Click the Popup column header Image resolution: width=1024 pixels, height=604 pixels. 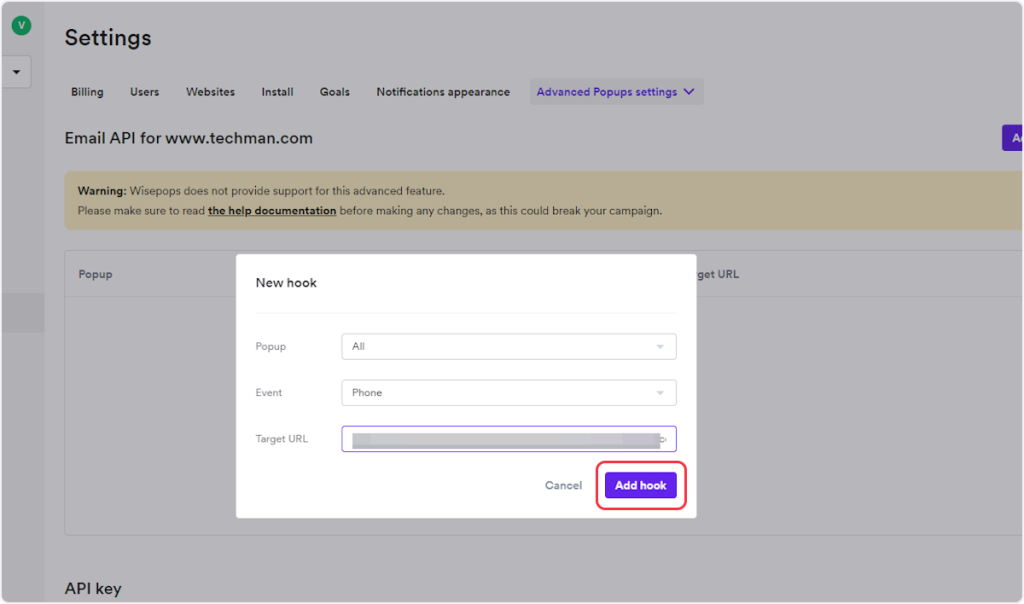pyautogui.click(x=95, y=274)
